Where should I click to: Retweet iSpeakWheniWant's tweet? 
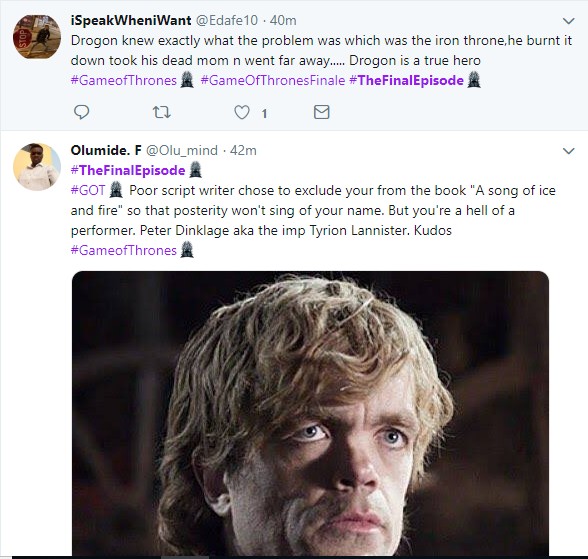coord(162,112)
